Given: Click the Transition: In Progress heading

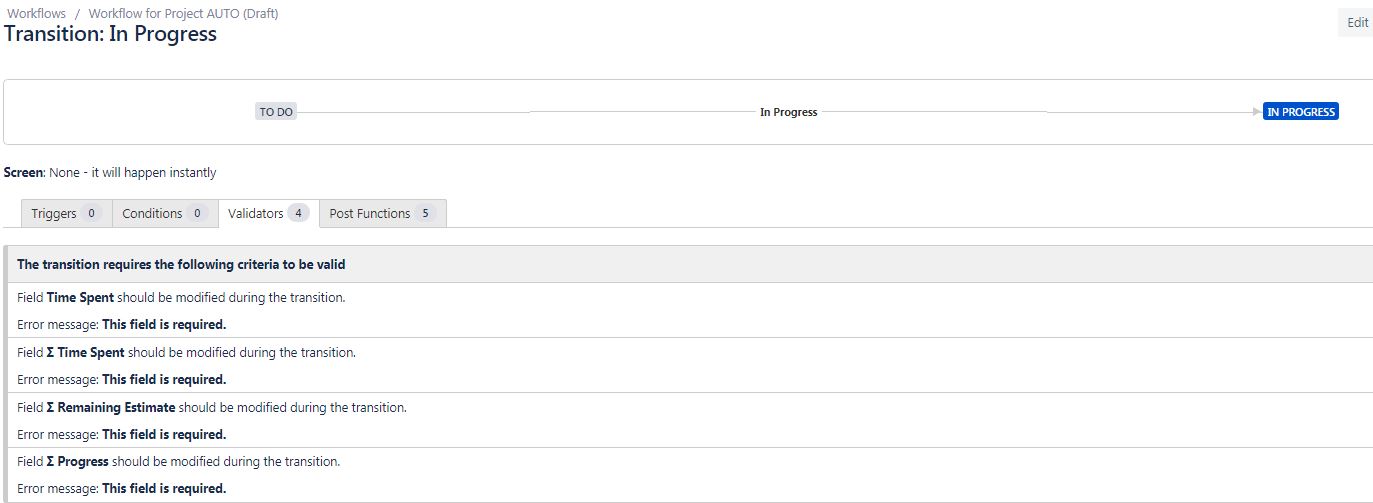Looking at the screenshot, I should click(x=110, y=33).
